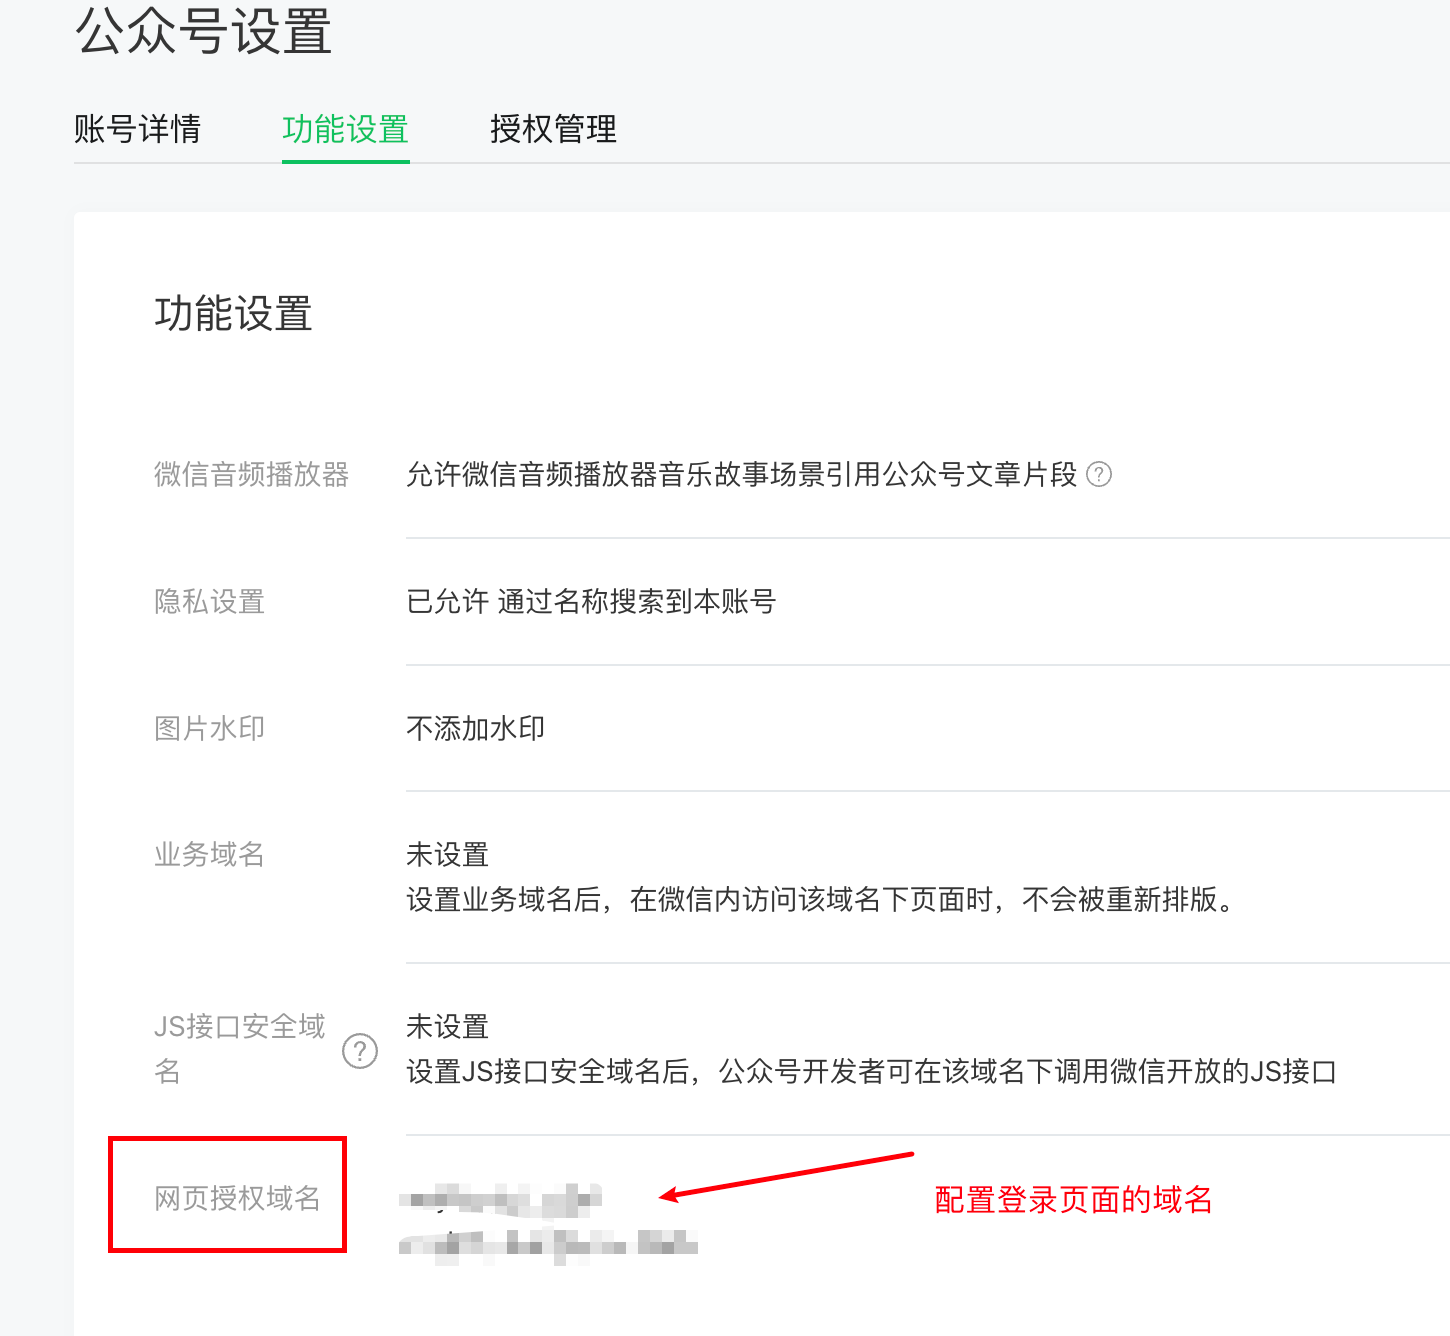Viewport: 1450px width, 1336px height.
Task: Click the 不添加水印 value text
Action: (x=475, y=728)
